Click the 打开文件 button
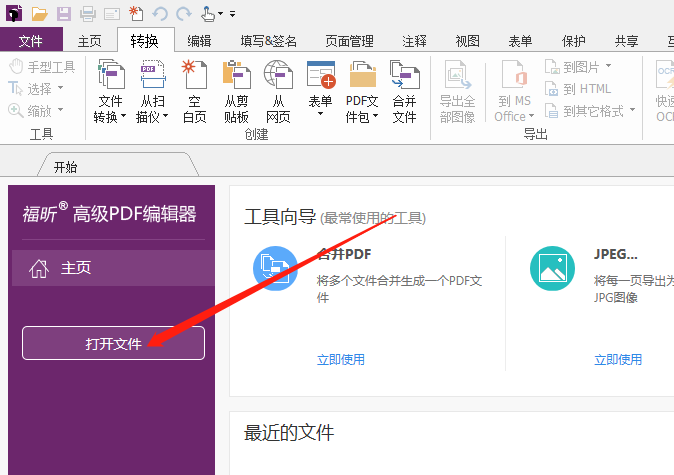The width and height of the screenshot is (674, 475). point(113,343)
